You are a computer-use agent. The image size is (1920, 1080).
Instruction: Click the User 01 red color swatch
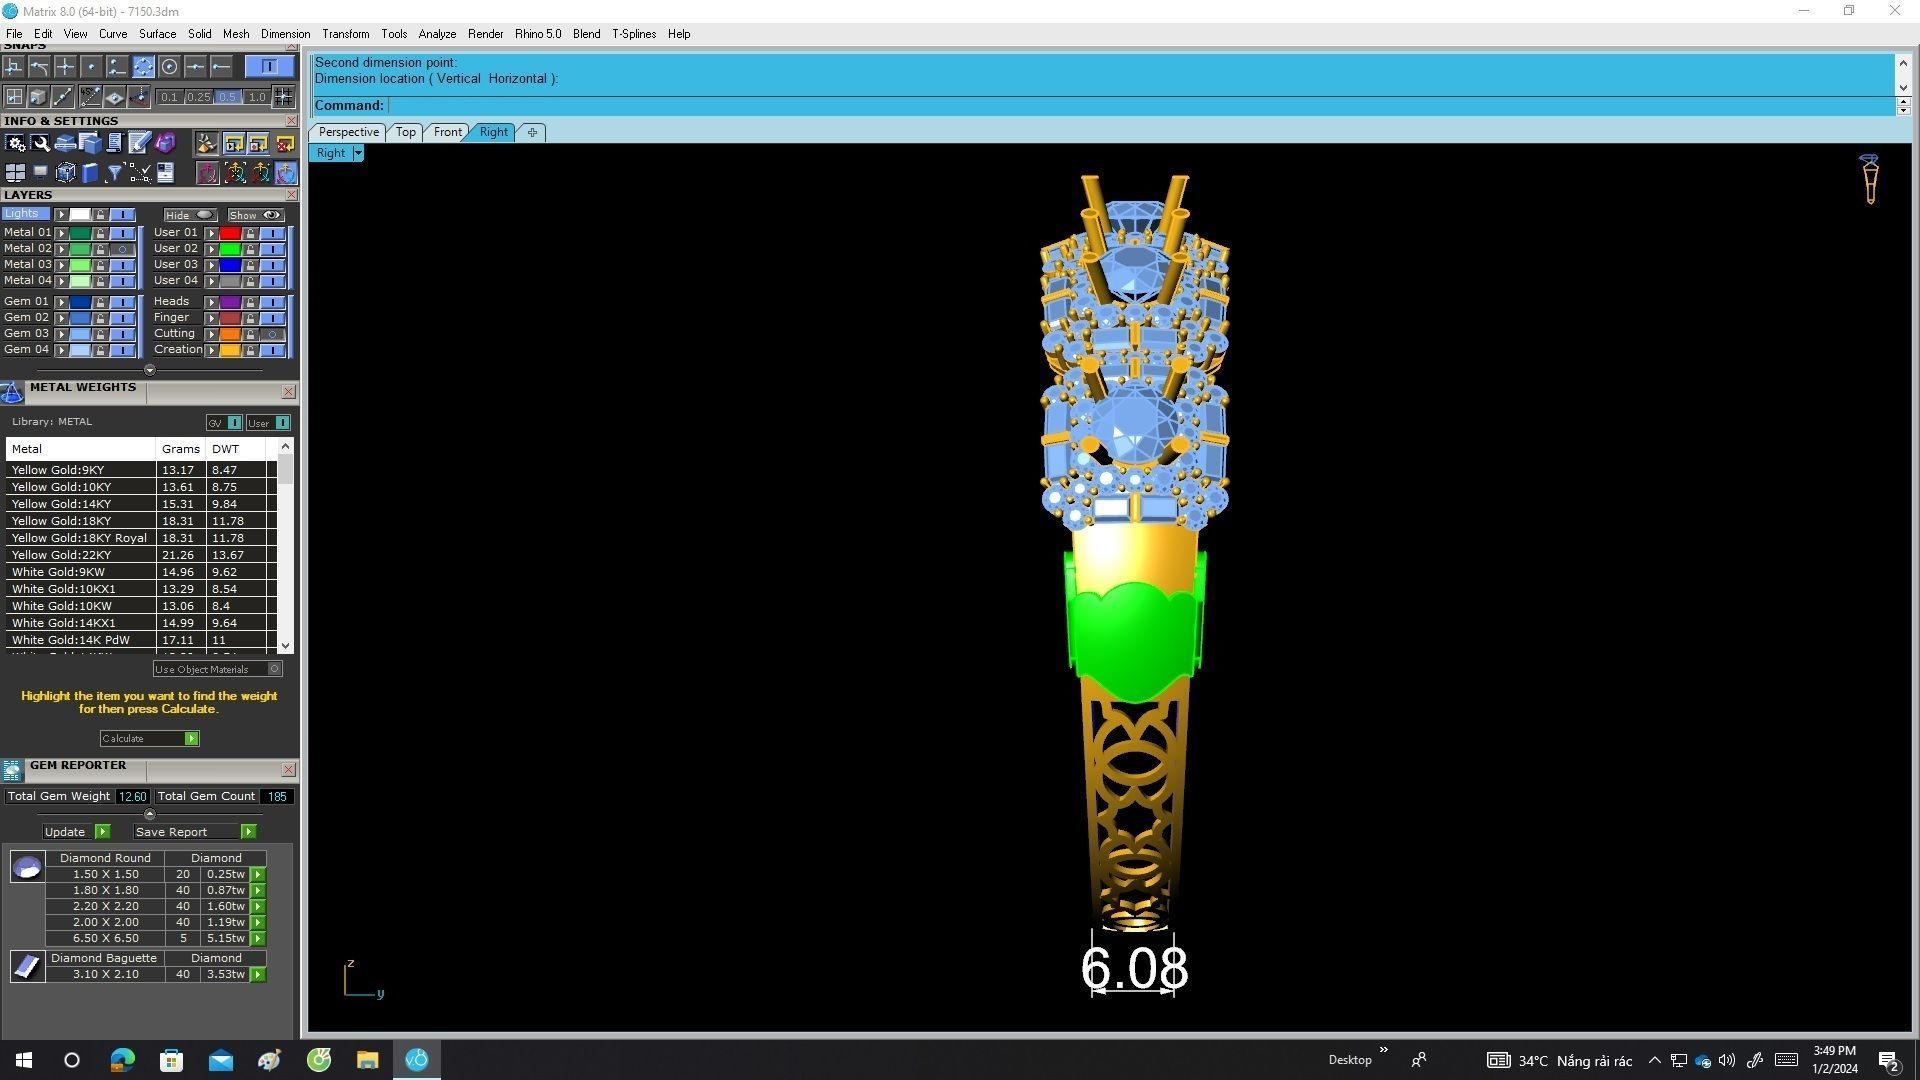click(229, 233)
